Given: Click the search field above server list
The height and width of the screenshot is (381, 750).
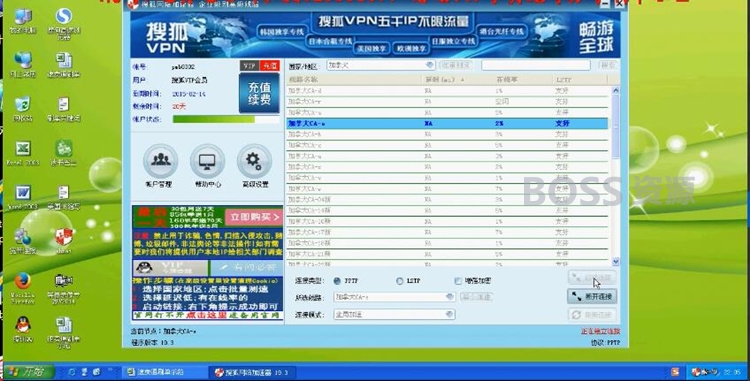Looking at the screenshot, I should pyautogui.click(x=536, y=65).
